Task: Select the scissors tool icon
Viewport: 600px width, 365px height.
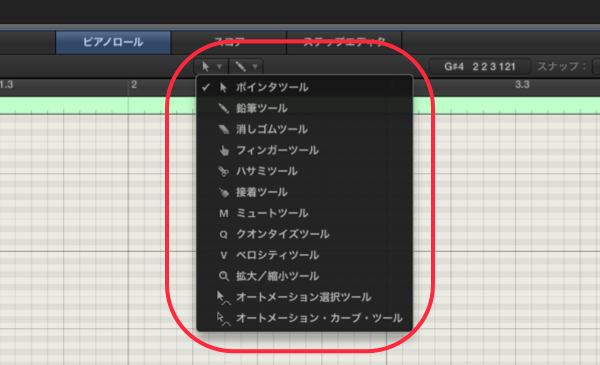Action: (223, 171)
